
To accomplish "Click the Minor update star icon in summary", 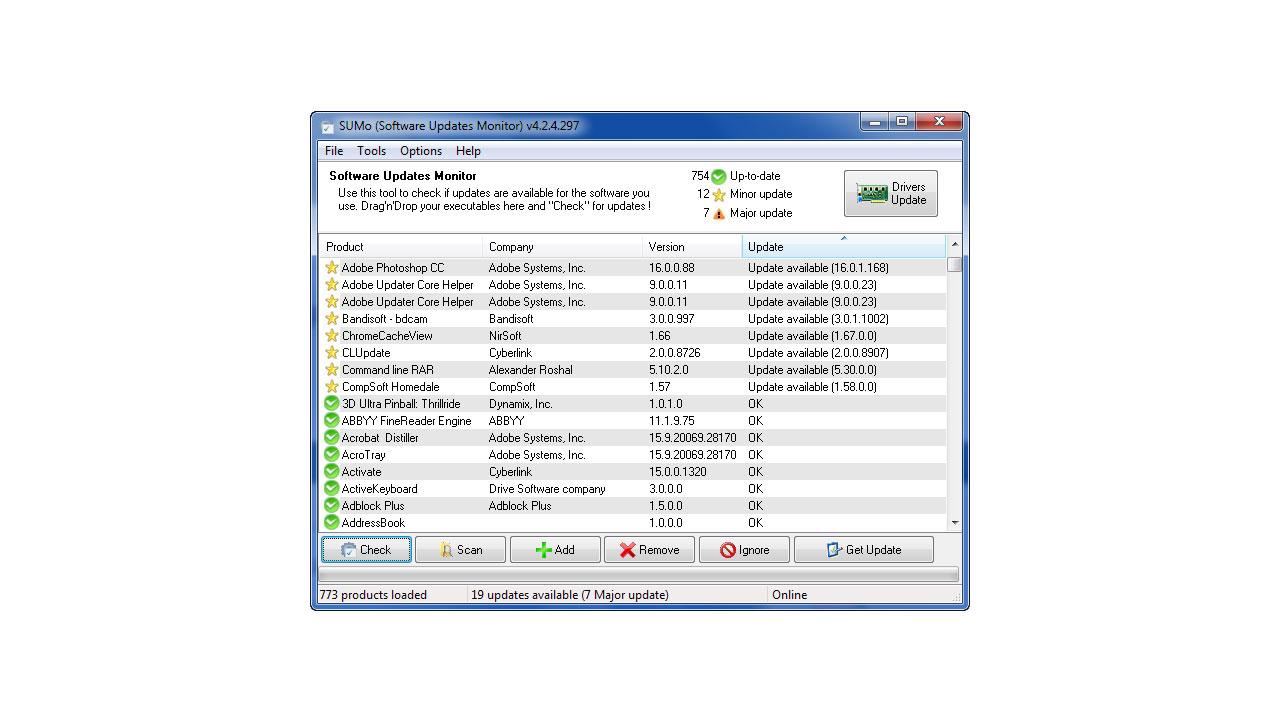I will click(718, 195).
